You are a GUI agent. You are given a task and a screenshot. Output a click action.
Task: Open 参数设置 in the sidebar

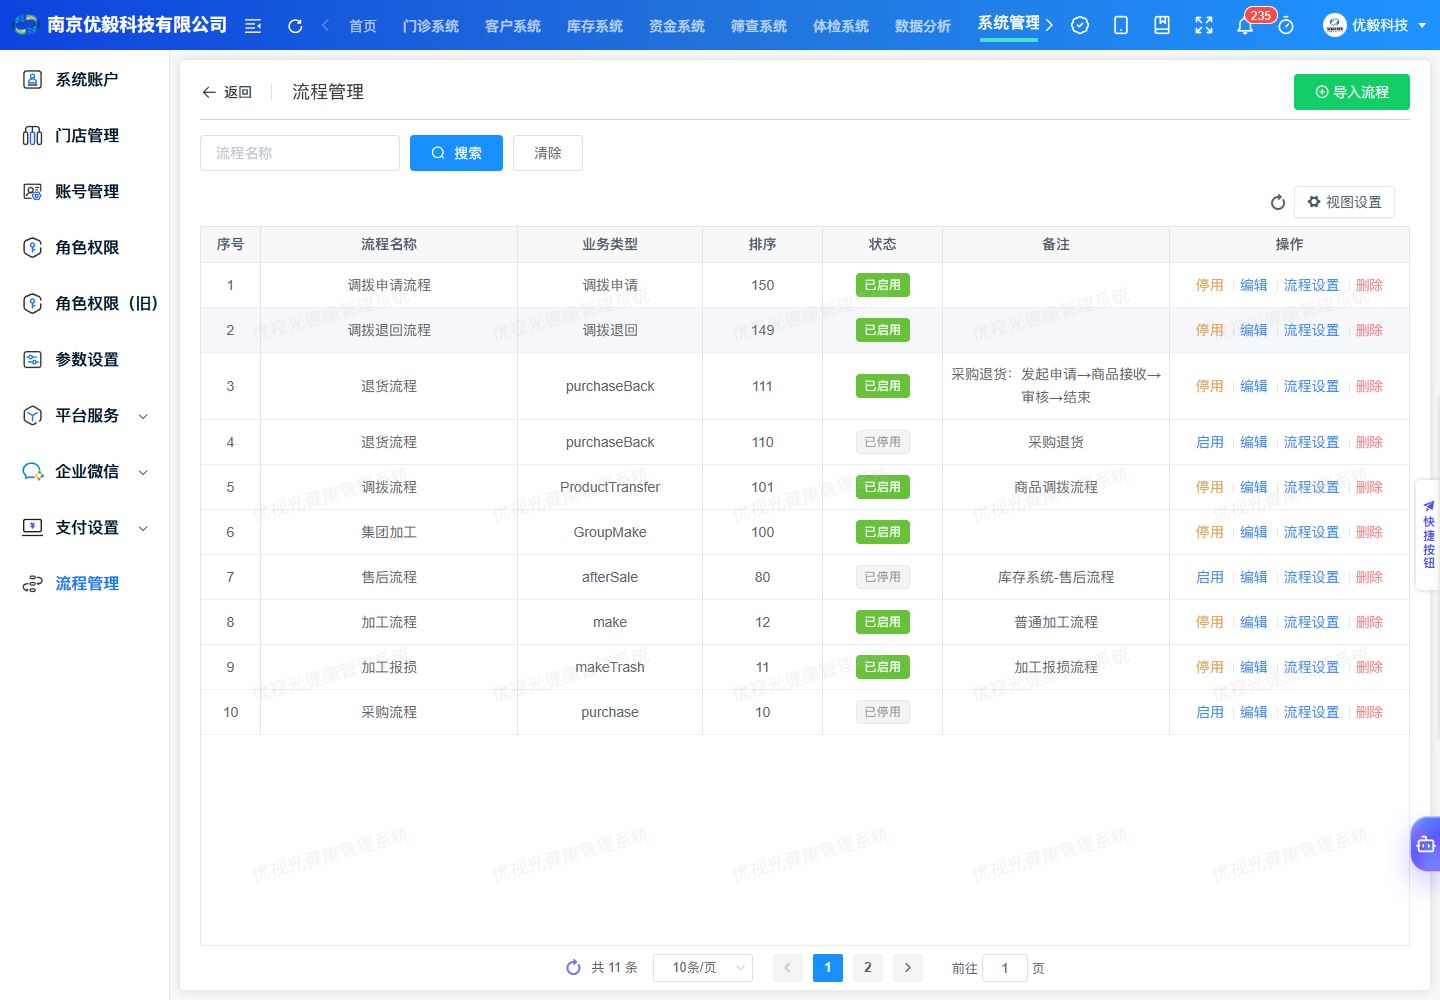pyautogui.click(x=85, y=360)
